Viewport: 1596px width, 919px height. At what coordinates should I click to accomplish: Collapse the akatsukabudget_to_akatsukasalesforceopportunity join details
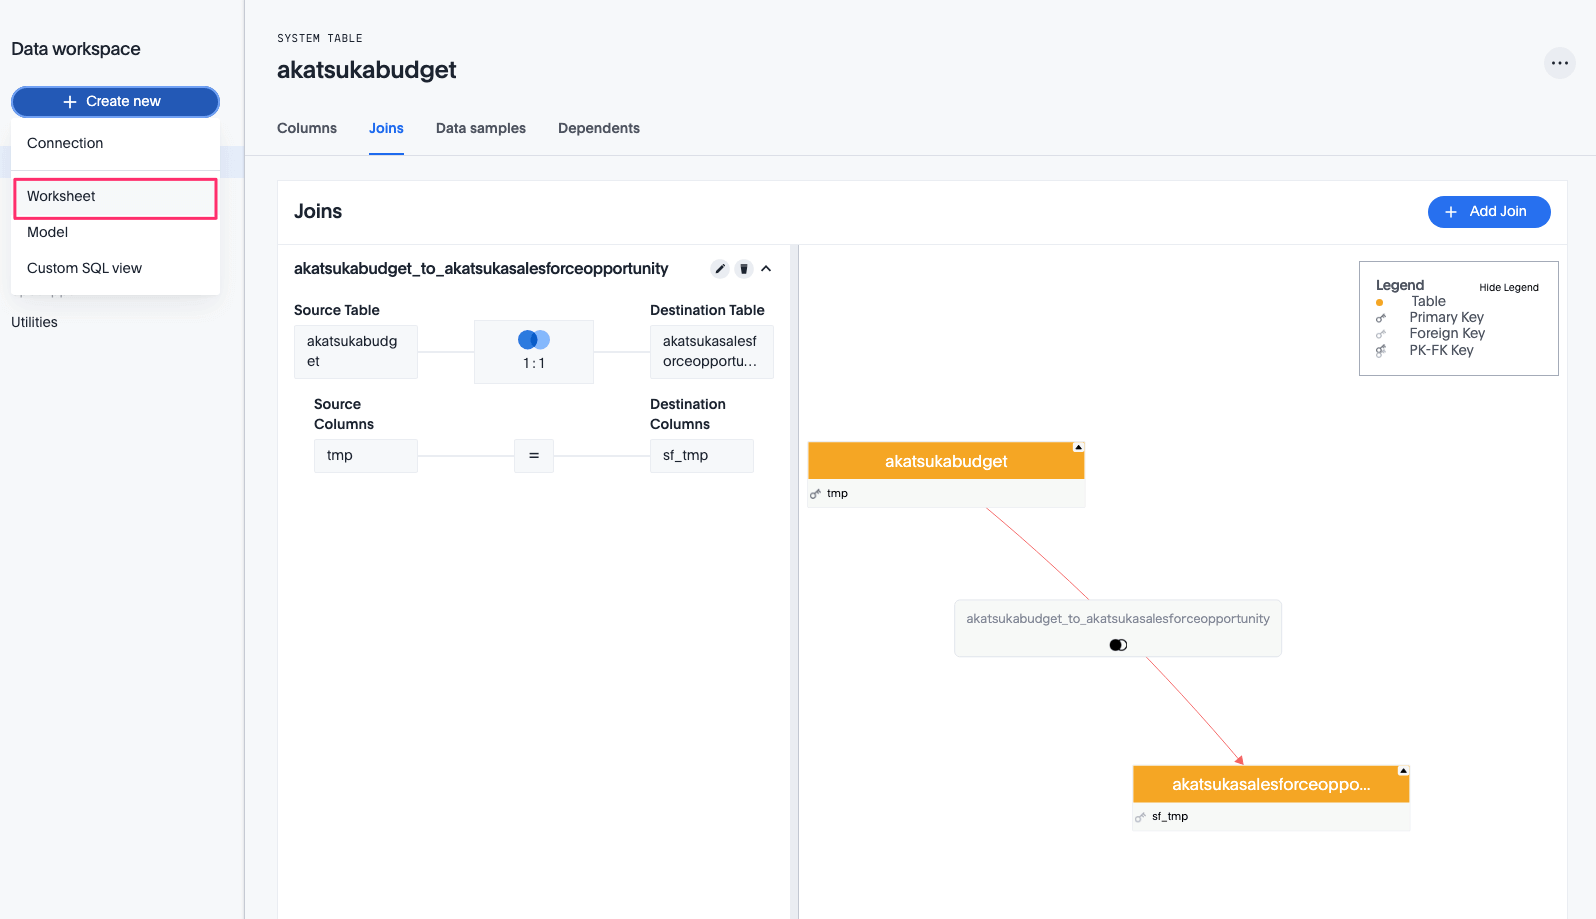click(x=766, y=269)
